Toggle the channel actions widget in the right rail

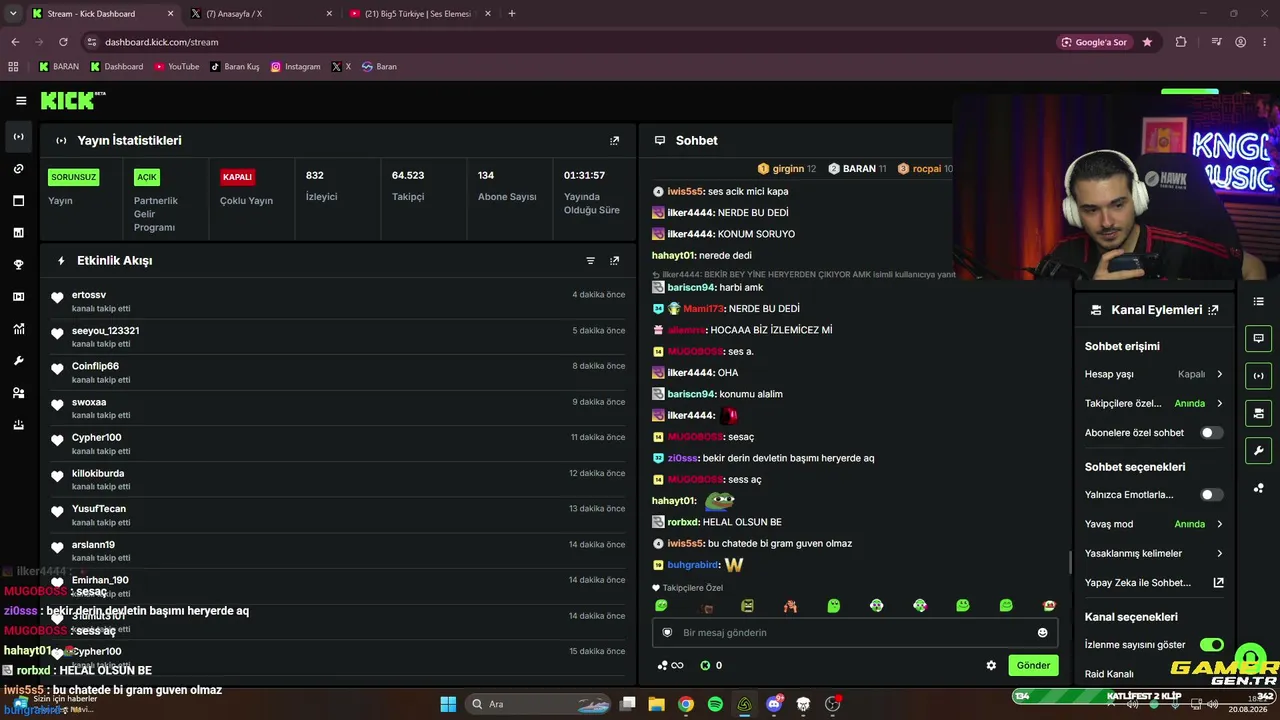click(1258, 413)
